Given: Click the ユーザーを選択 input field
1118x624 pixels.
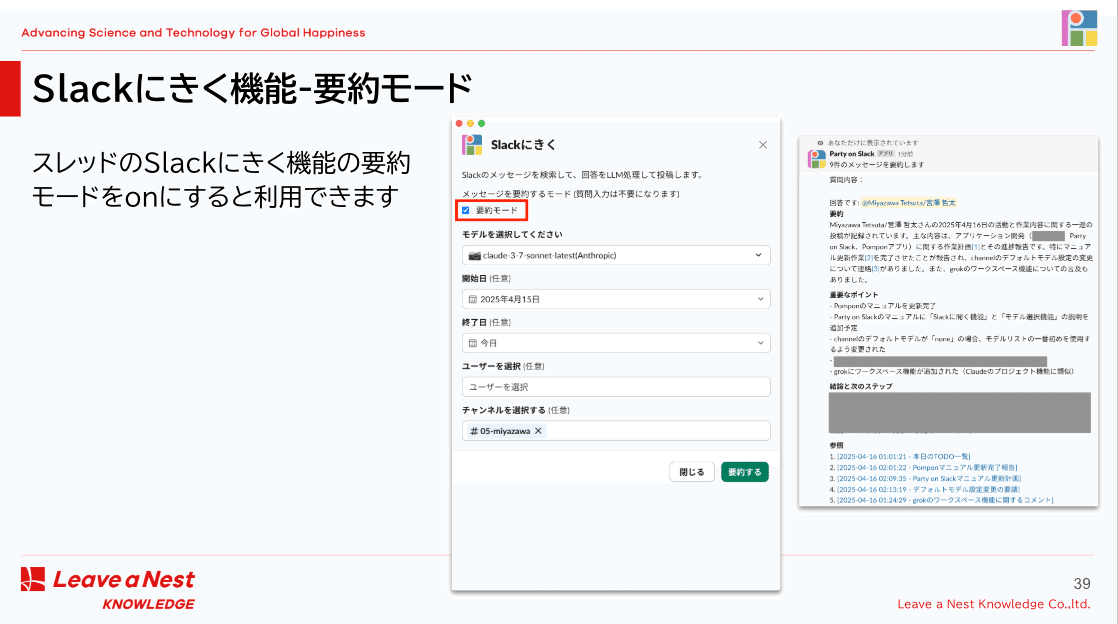Looking at the screenshot, I should point(614,386).
